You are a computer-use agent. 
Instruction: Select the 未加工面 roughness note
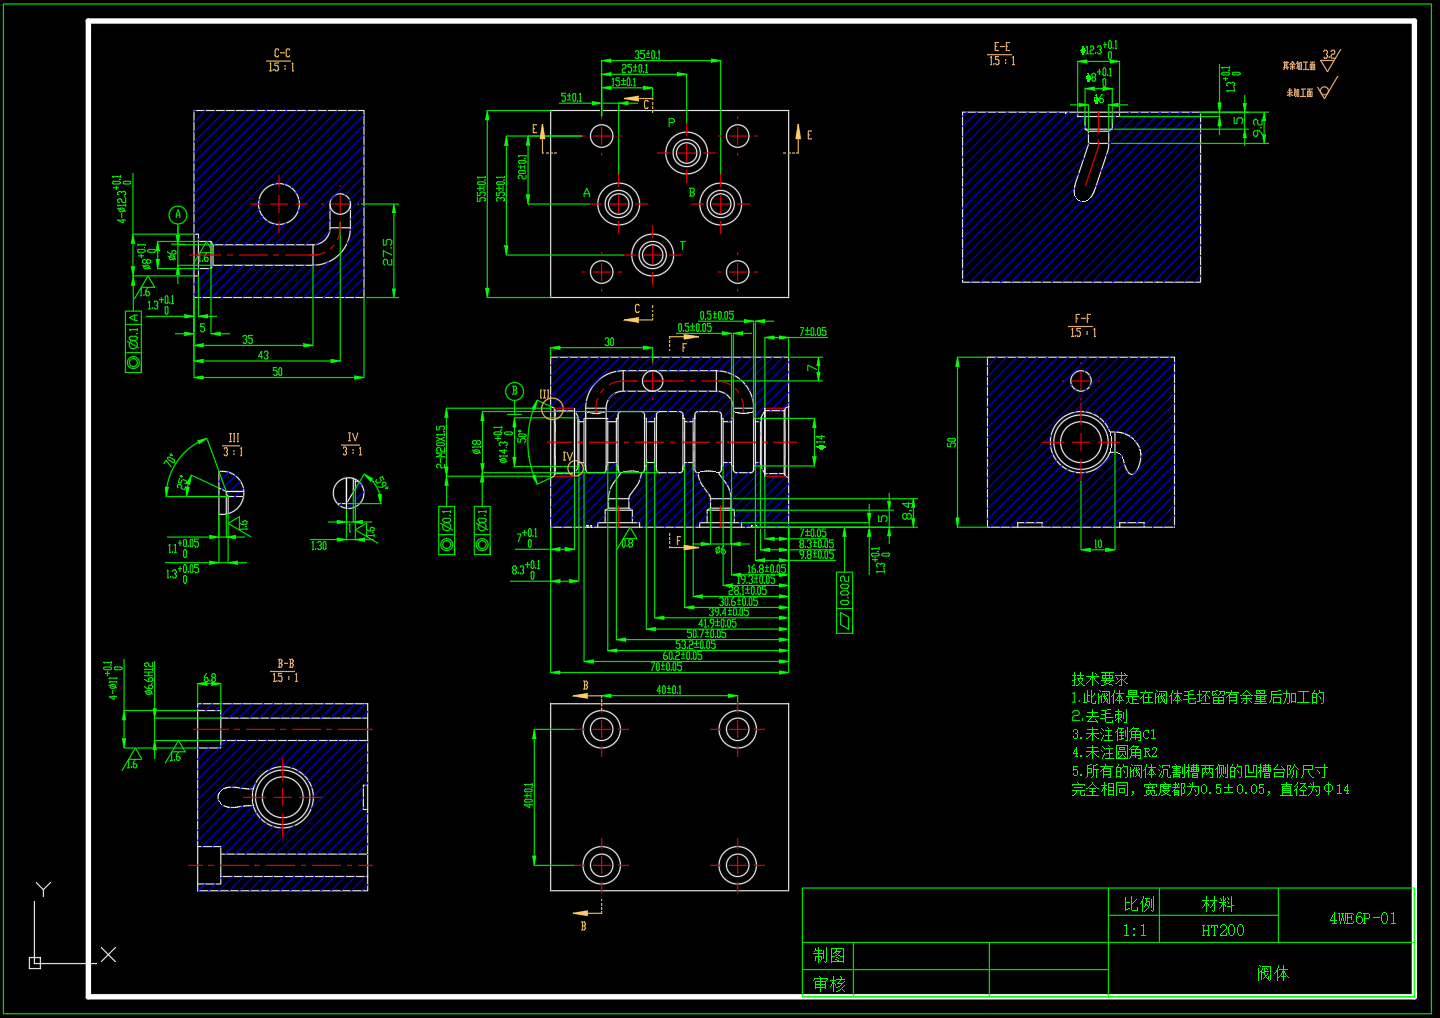click(1300, 93)
